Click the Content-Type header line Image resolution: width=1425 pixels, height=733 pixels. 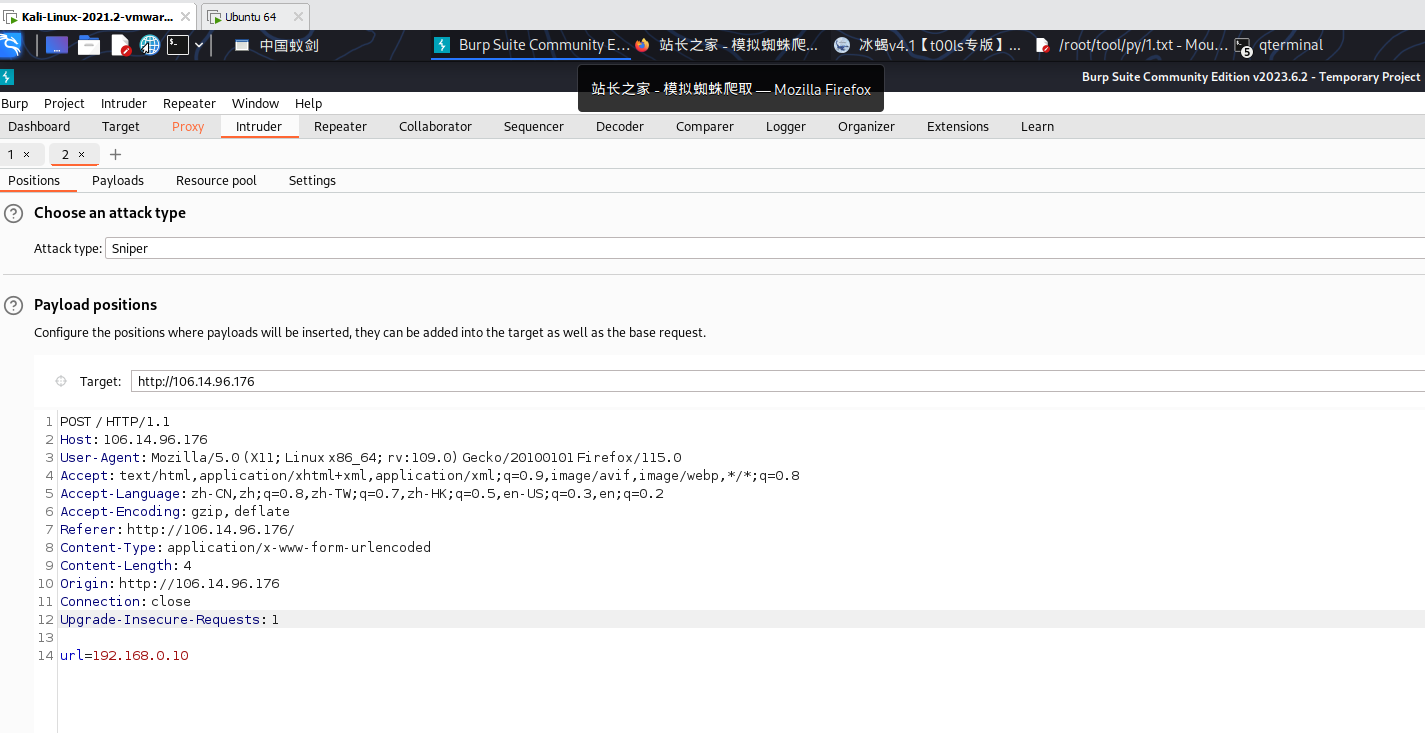pyautogui.click(x=245, y=548)
